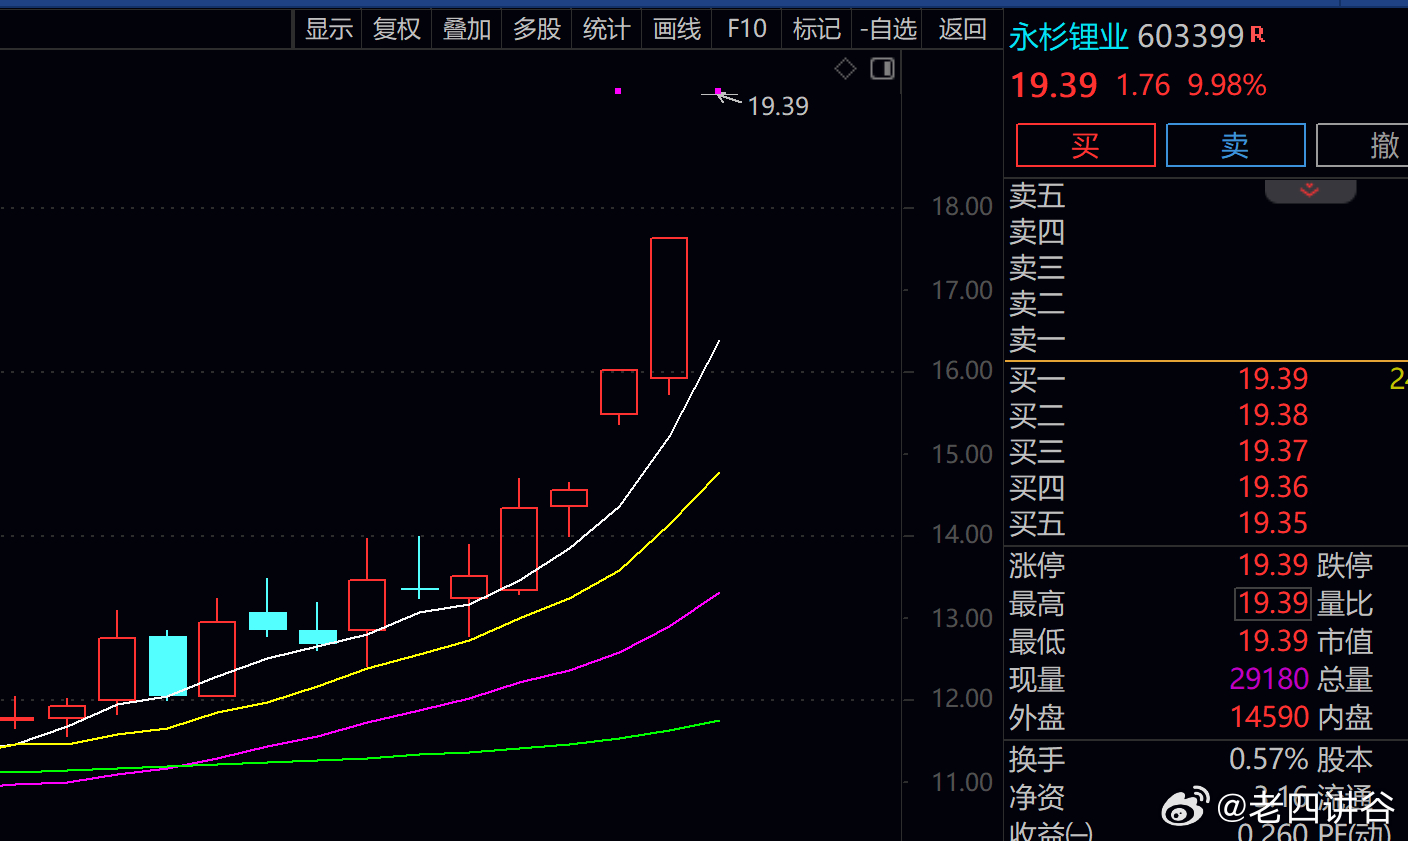Image resolution: width=1408 pixels, height=841 pixels.
Task: Expand the red double-chevron order book handle
Action: (1310, 190)
